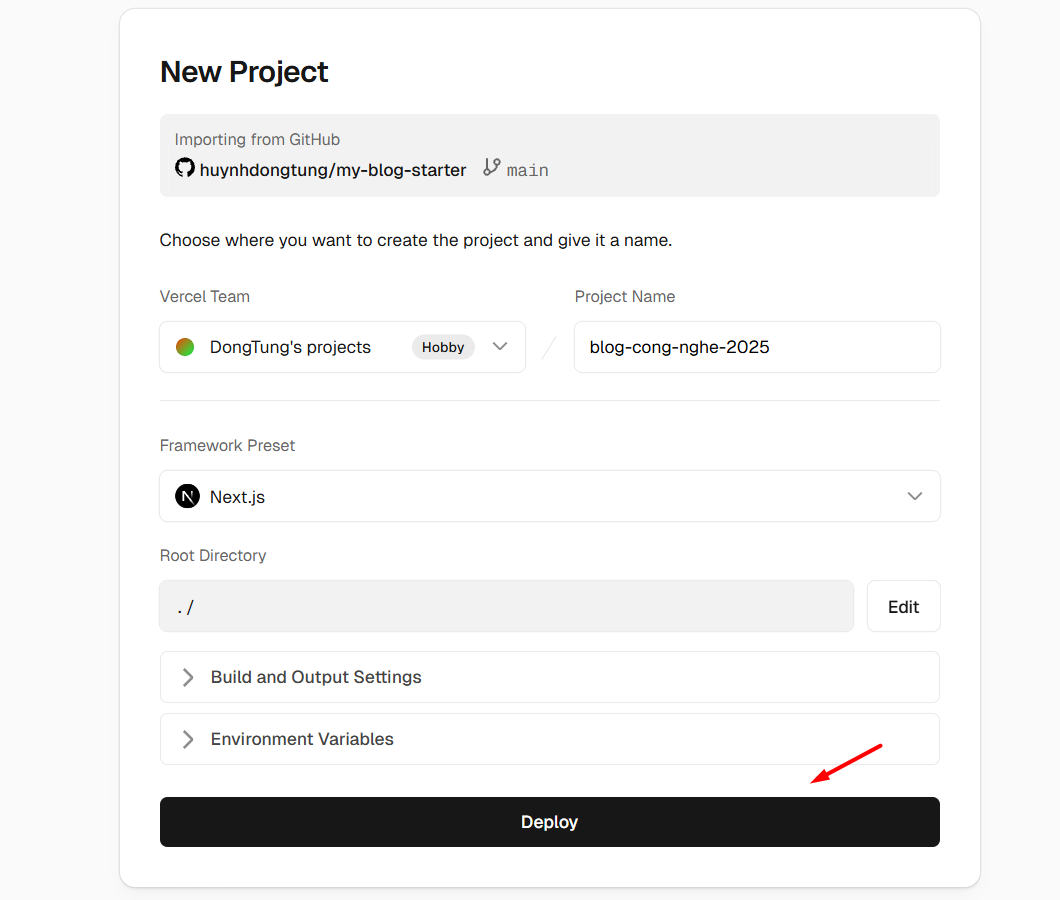Click the huynhdongtung/my-blog-starter repository link
This screenshot has width=1060, height=900.
pos(333,169)
